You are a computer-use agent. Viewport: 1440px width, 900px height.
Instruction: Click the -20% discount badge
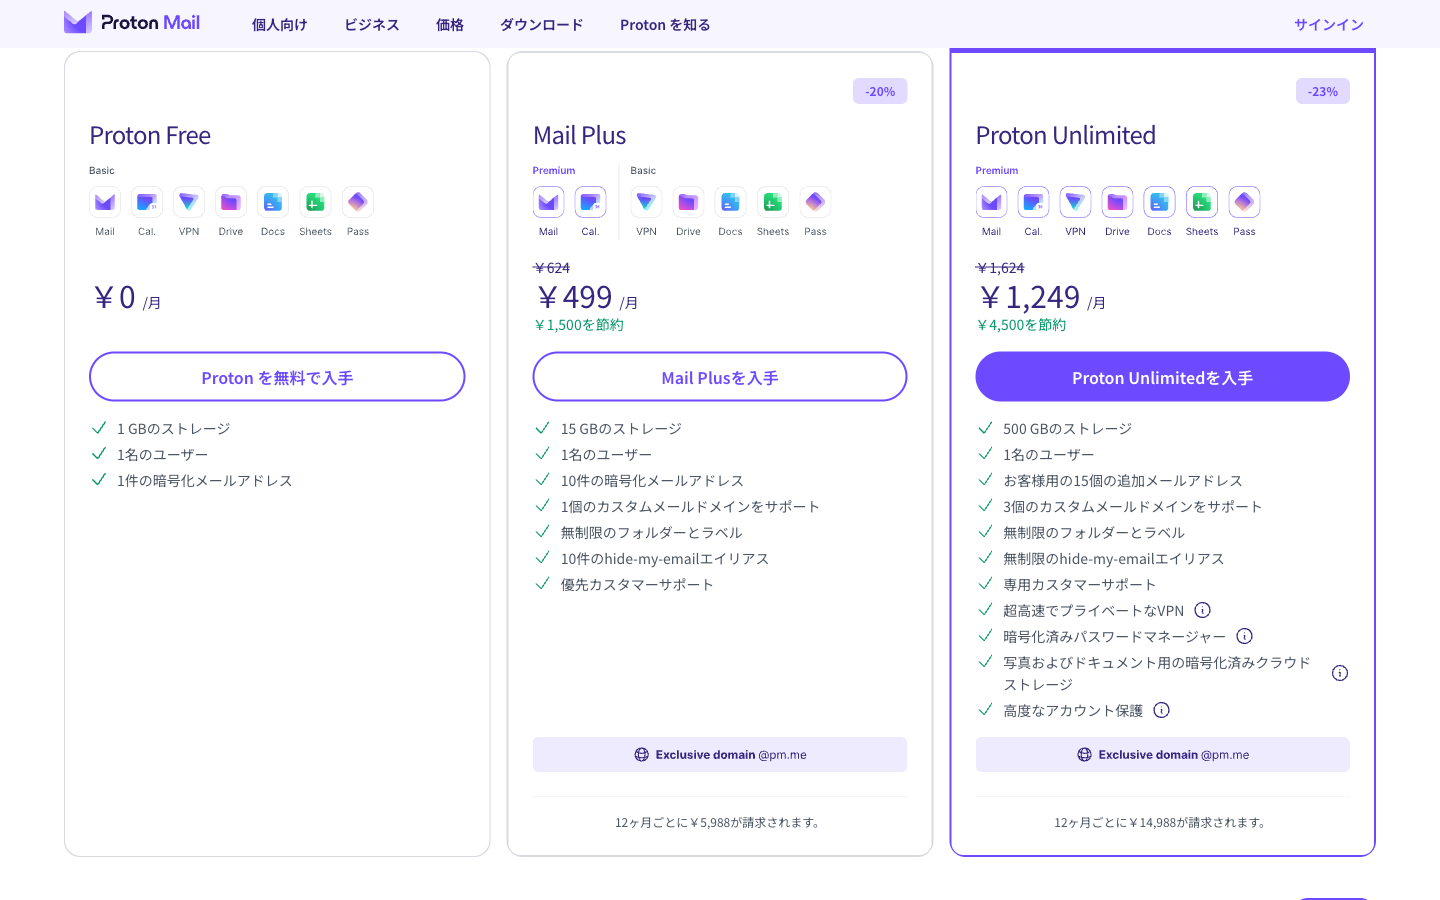pyautogui.click(x=880, y=91)
